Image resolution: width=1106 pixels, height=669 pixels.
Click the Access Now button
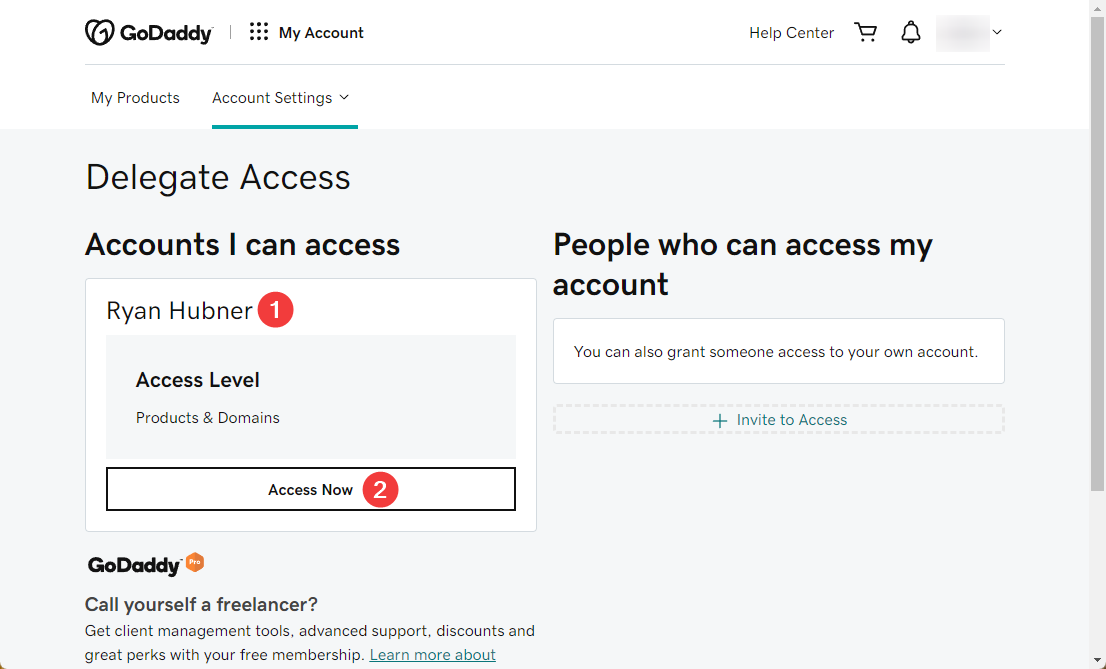pos(311,489)
